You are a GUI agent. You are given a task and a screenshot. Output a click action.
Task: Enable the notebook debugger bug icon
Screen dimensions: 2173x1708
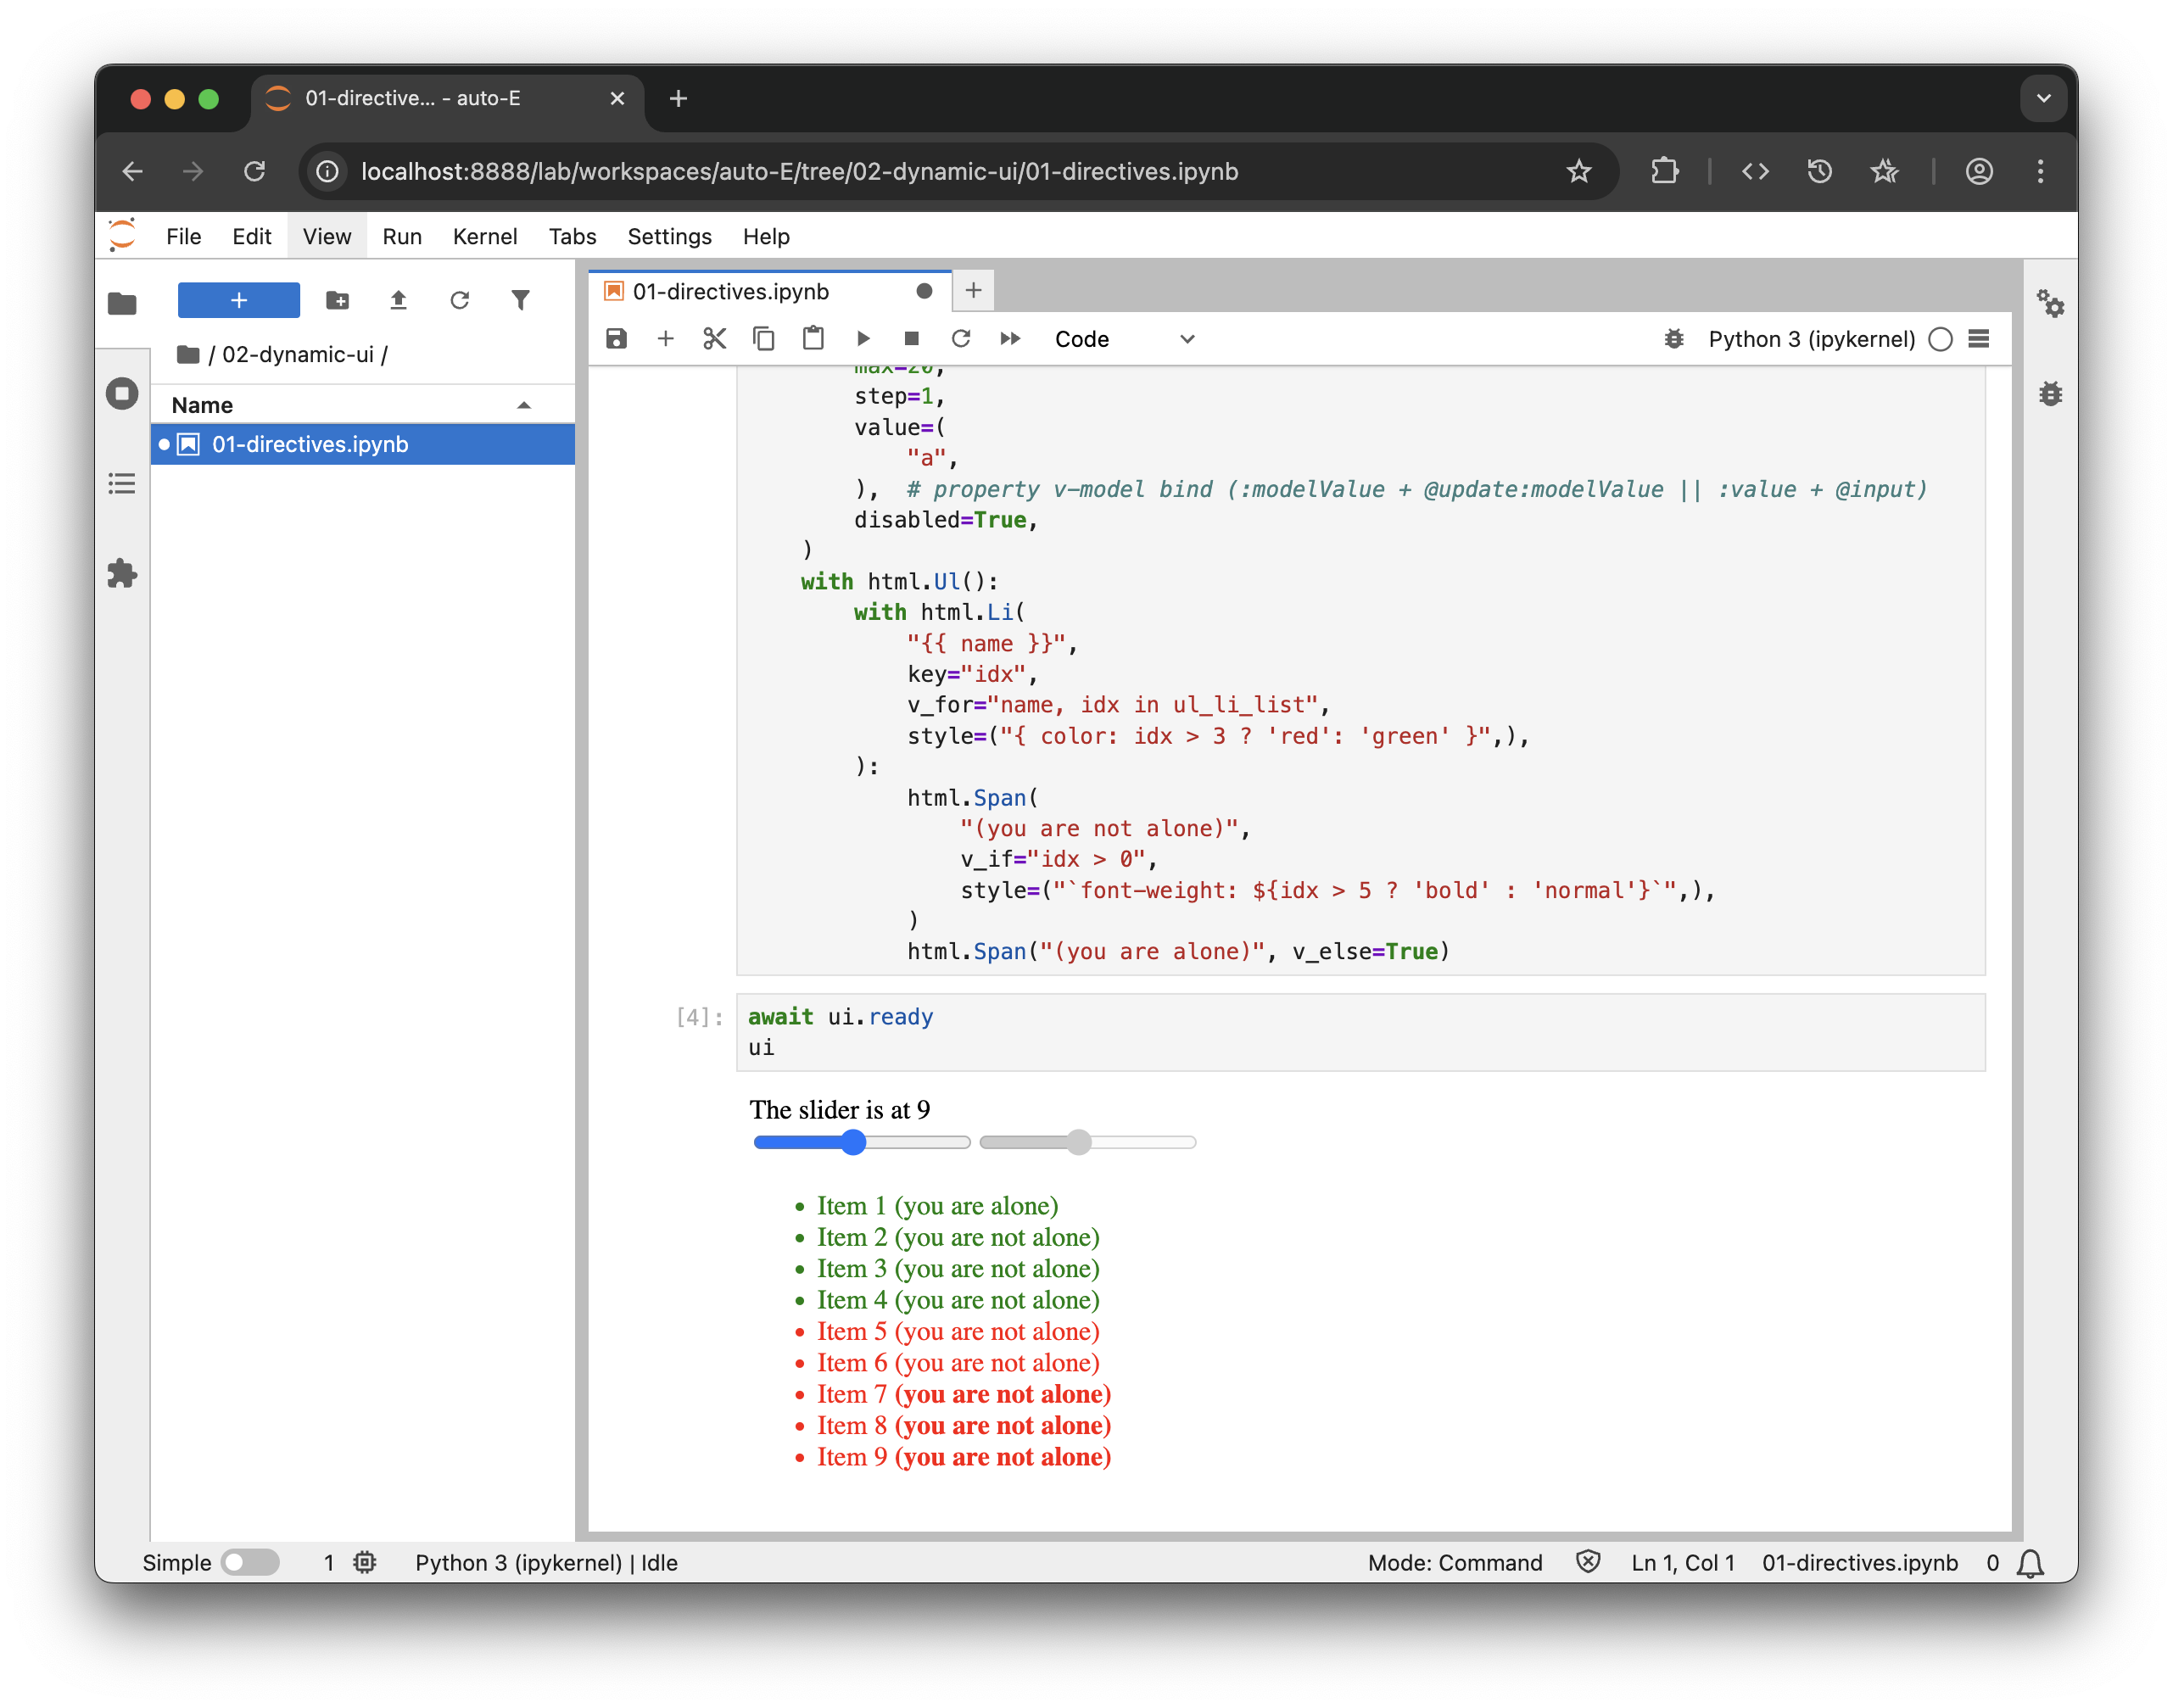pyautogui.click(x=1673, y=339)
